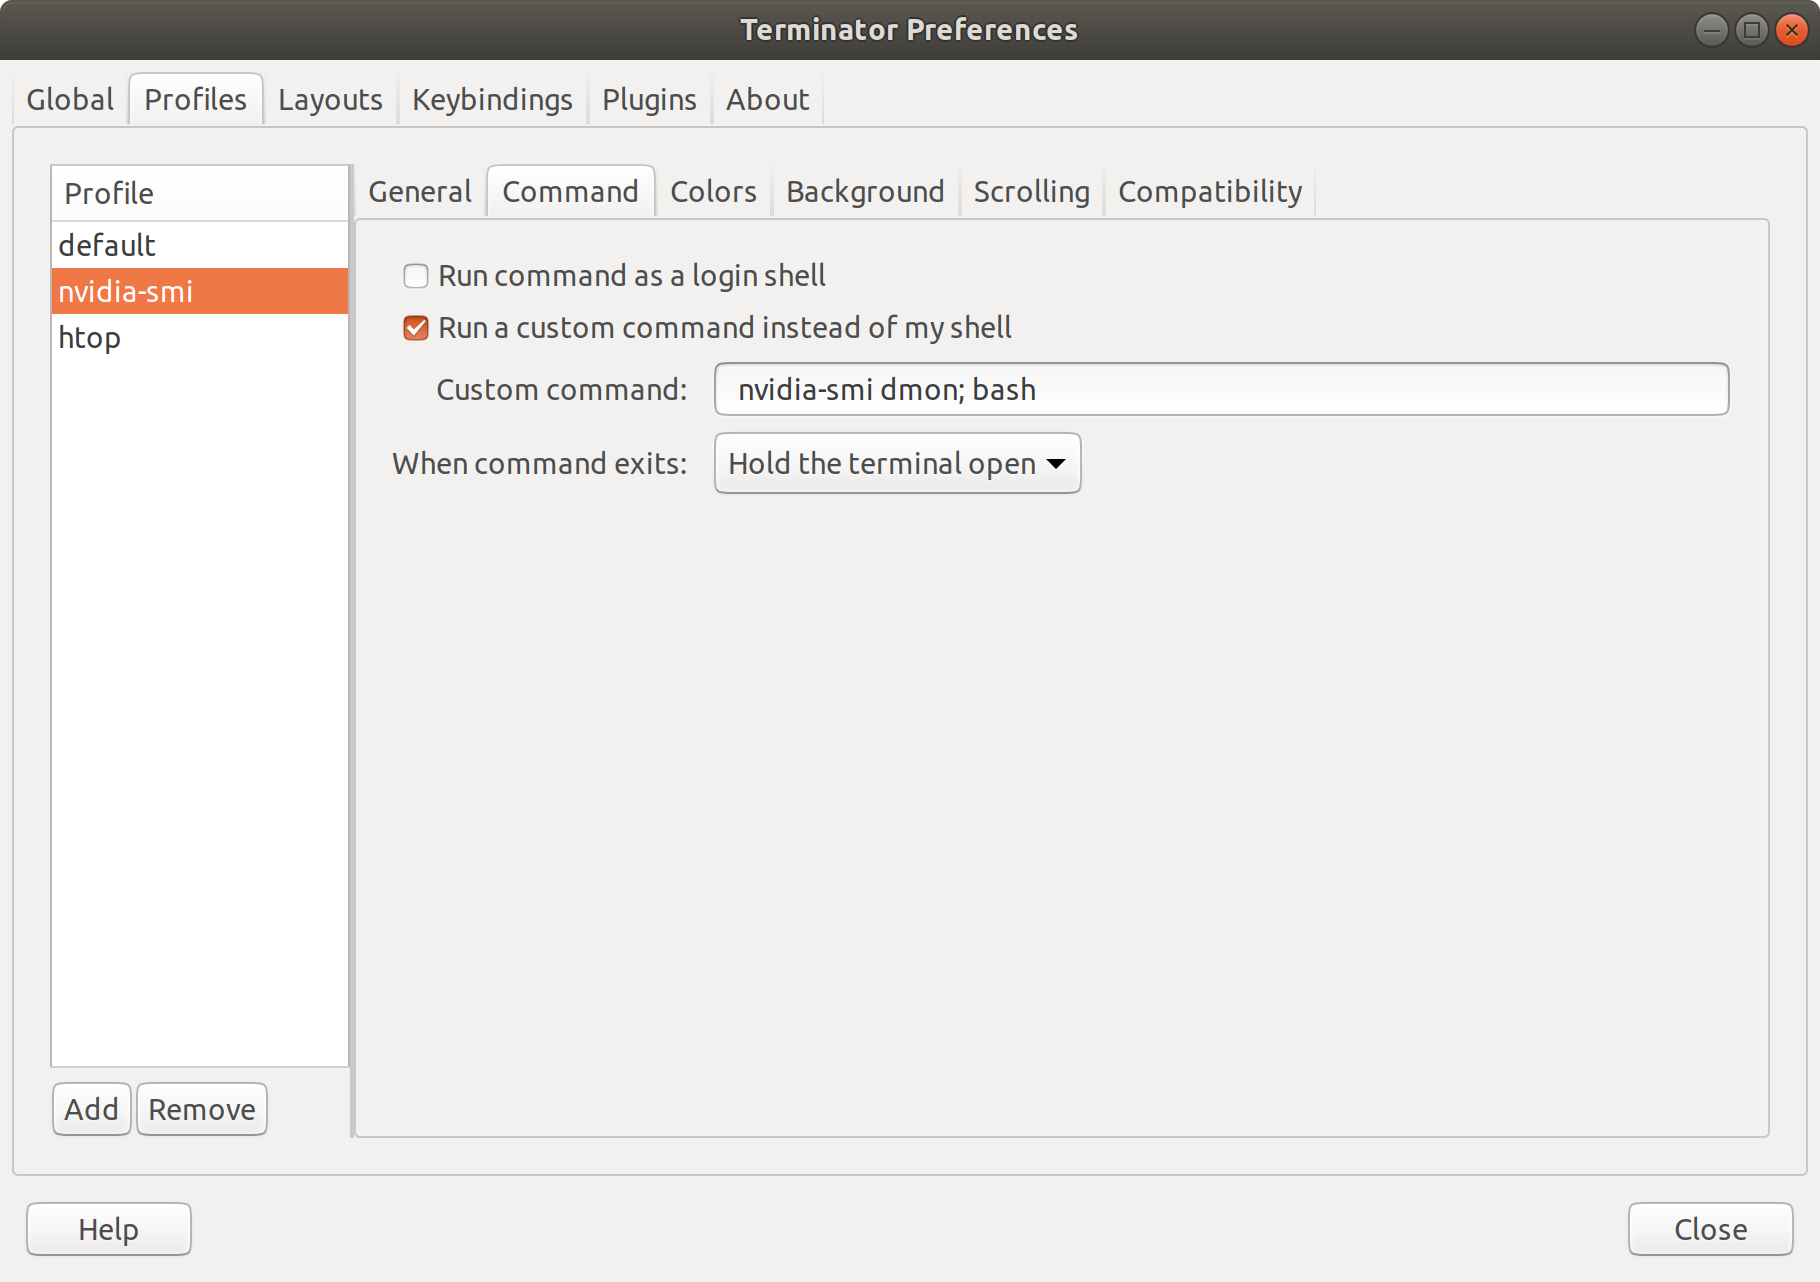Select the Command sub-tab
Screen dimensions: 1820x1282
[570, 192]
